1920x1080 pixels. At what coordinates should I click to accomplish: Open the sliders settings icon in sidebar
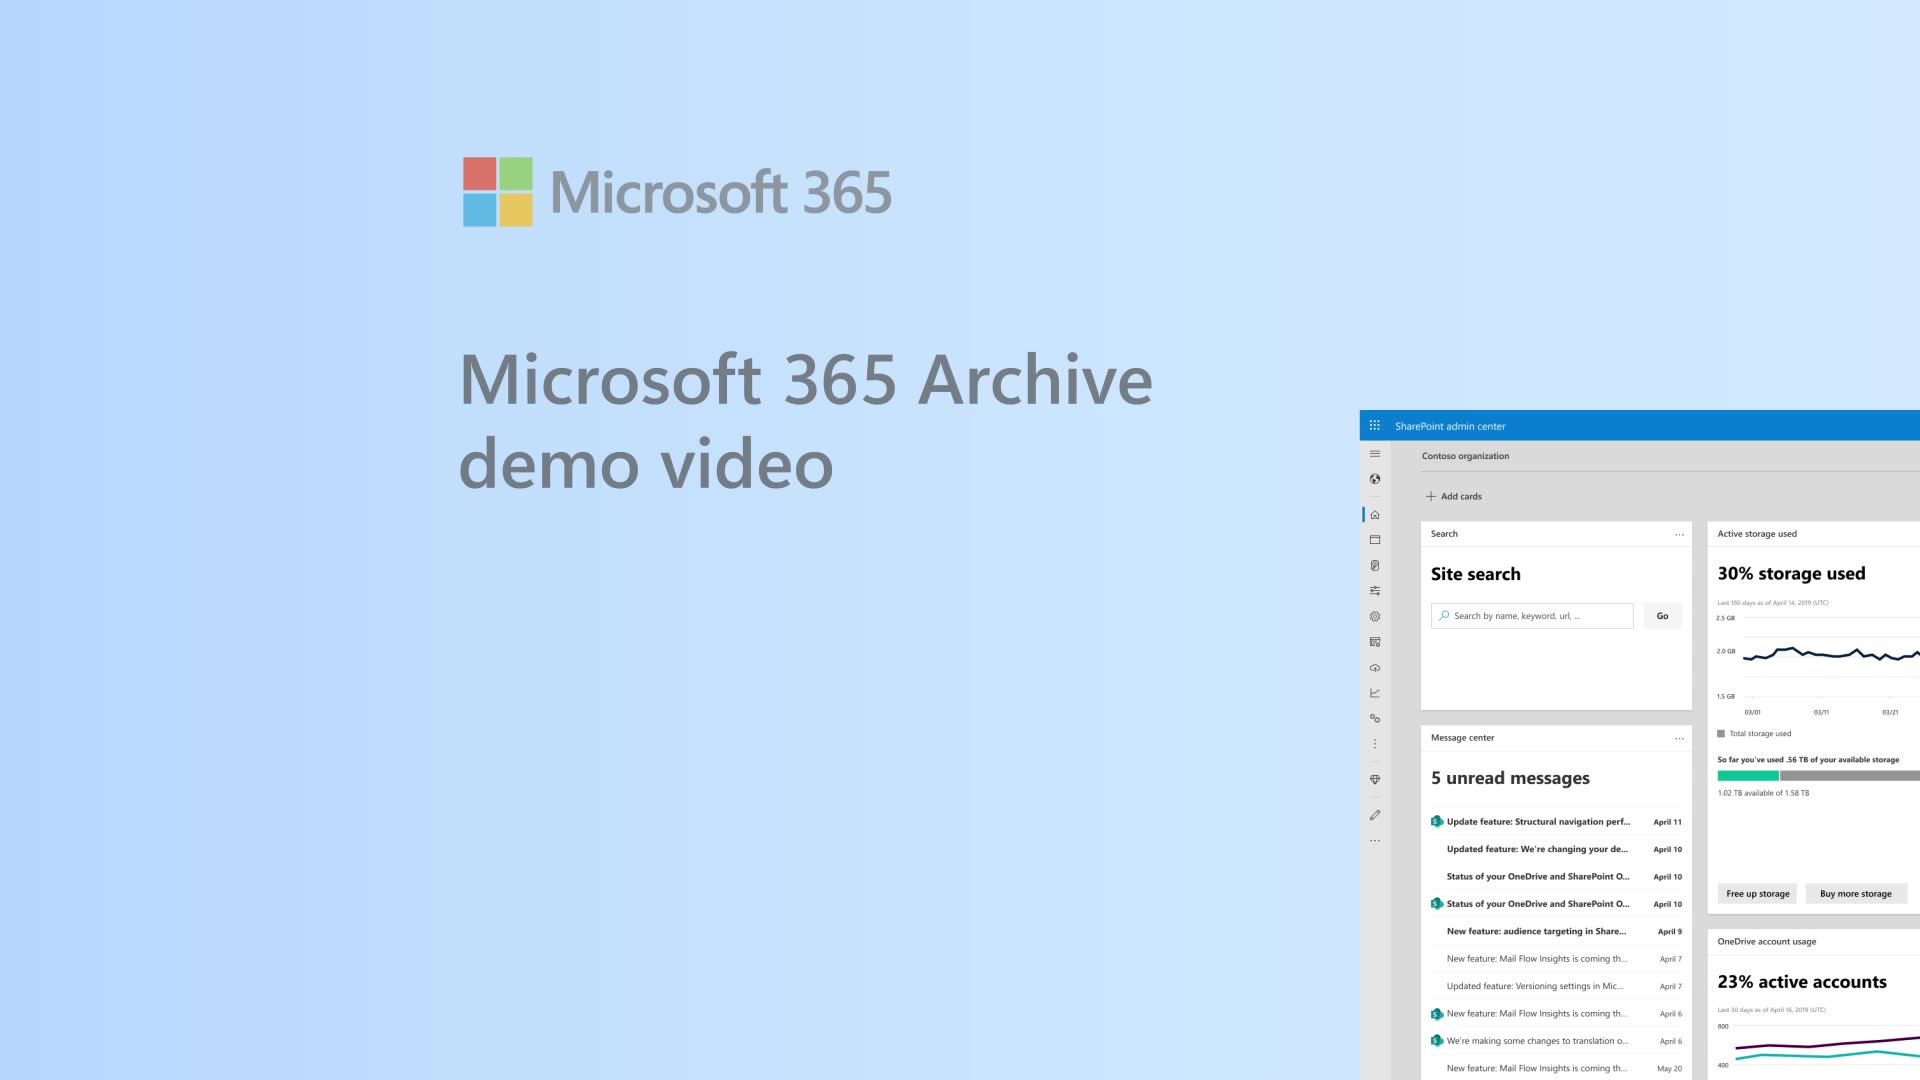tap(1375, 591)
